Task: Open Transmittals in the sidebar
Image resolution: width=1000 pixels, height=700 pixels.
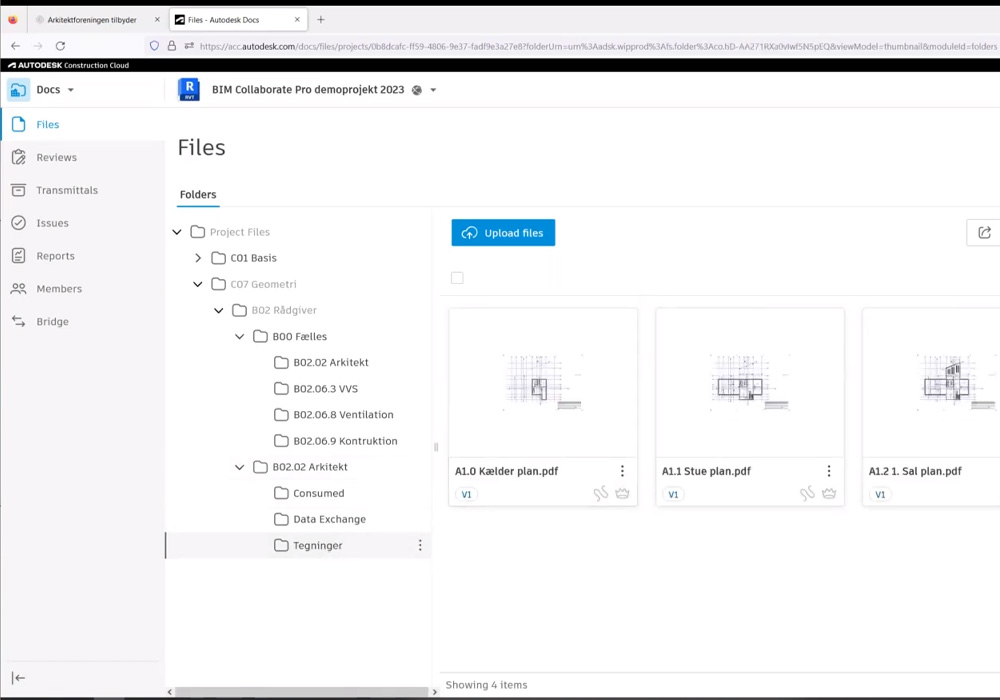Action: [67, 190]
